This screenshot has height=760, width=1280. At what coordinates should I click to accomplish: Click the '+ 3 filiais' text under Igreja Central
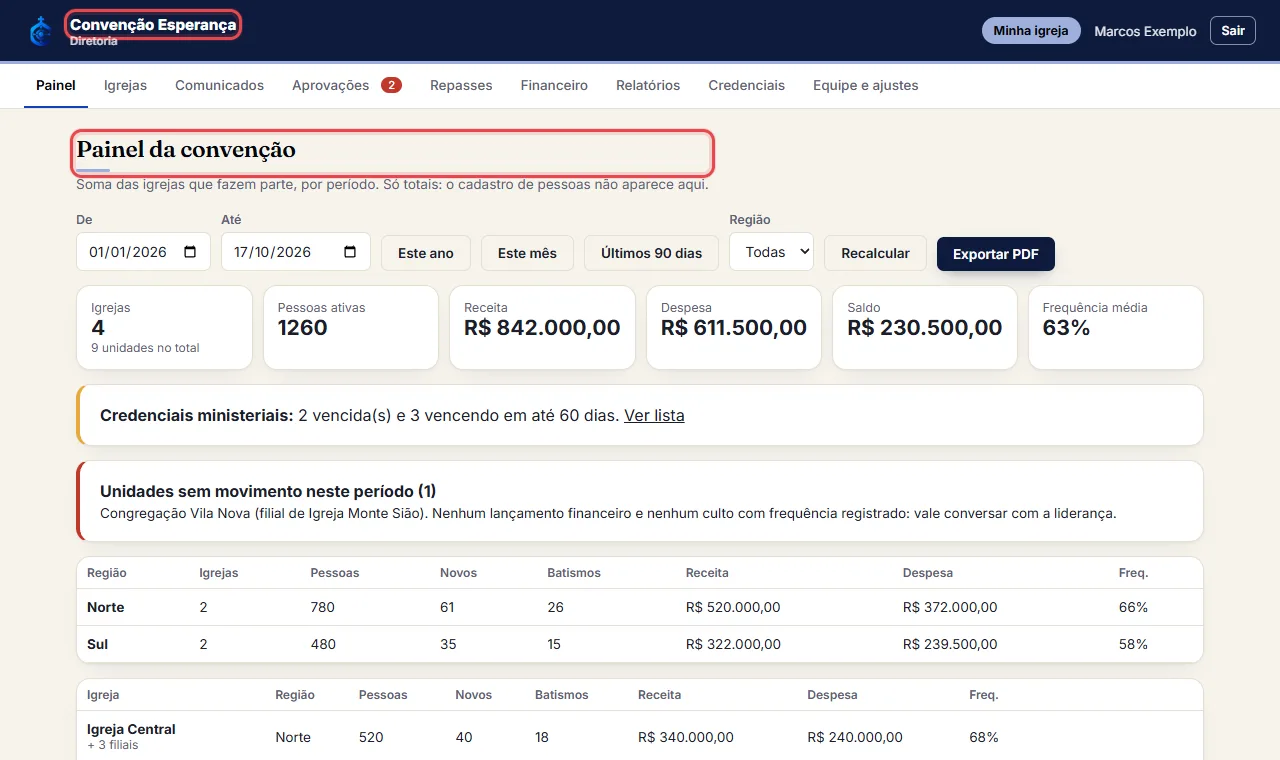[113, 745]
